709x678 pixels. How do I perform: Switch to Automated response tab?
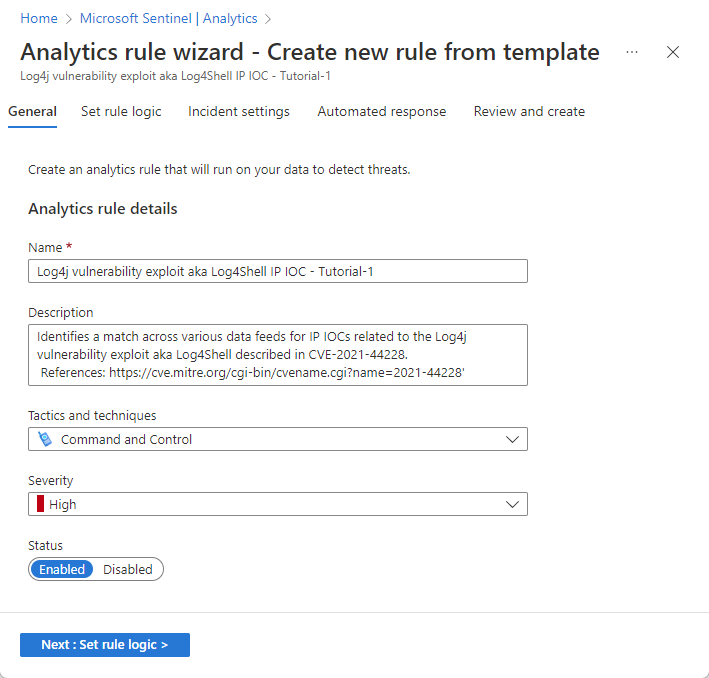(x=382, y=112)
